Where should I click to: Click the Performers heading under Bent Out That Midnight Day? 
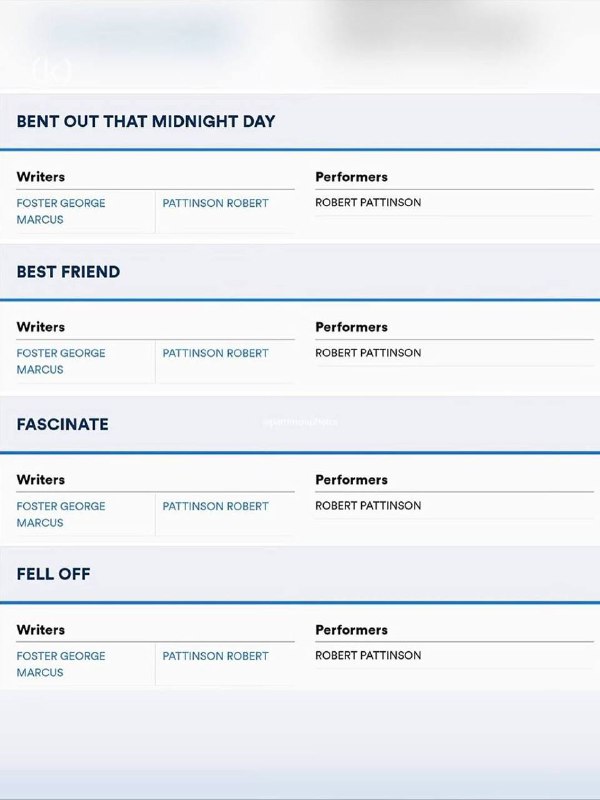pos(351,177)
